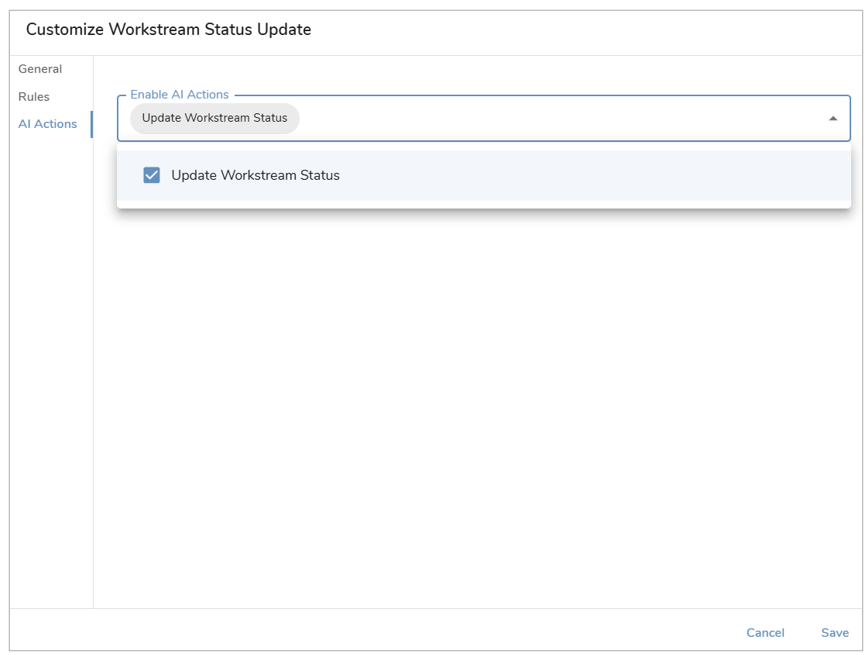Click the empty footer area left of Cancel
This screenshot has width=866, height=655.
[376, 630]
